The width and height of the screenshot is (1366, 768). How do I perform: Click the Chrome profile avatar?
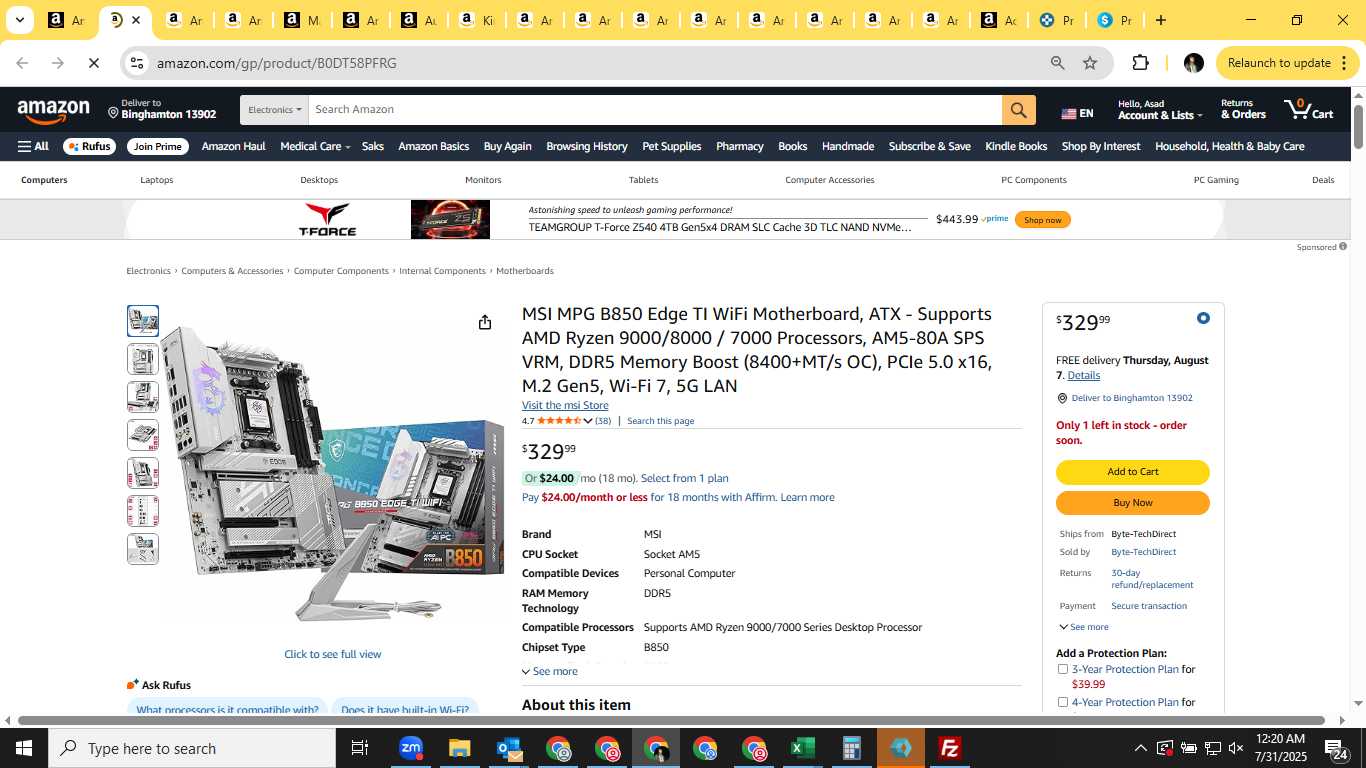1193,63
